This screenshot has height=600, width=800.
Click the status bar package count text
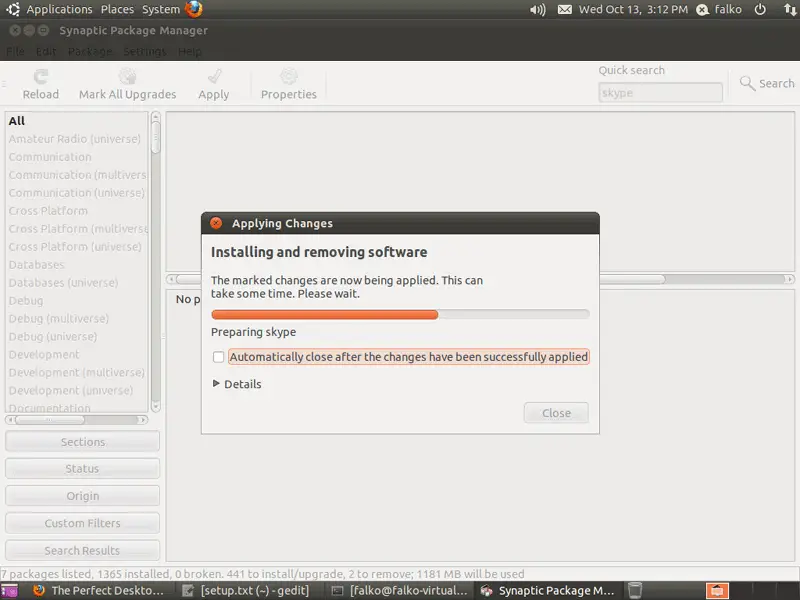[262, 574]
